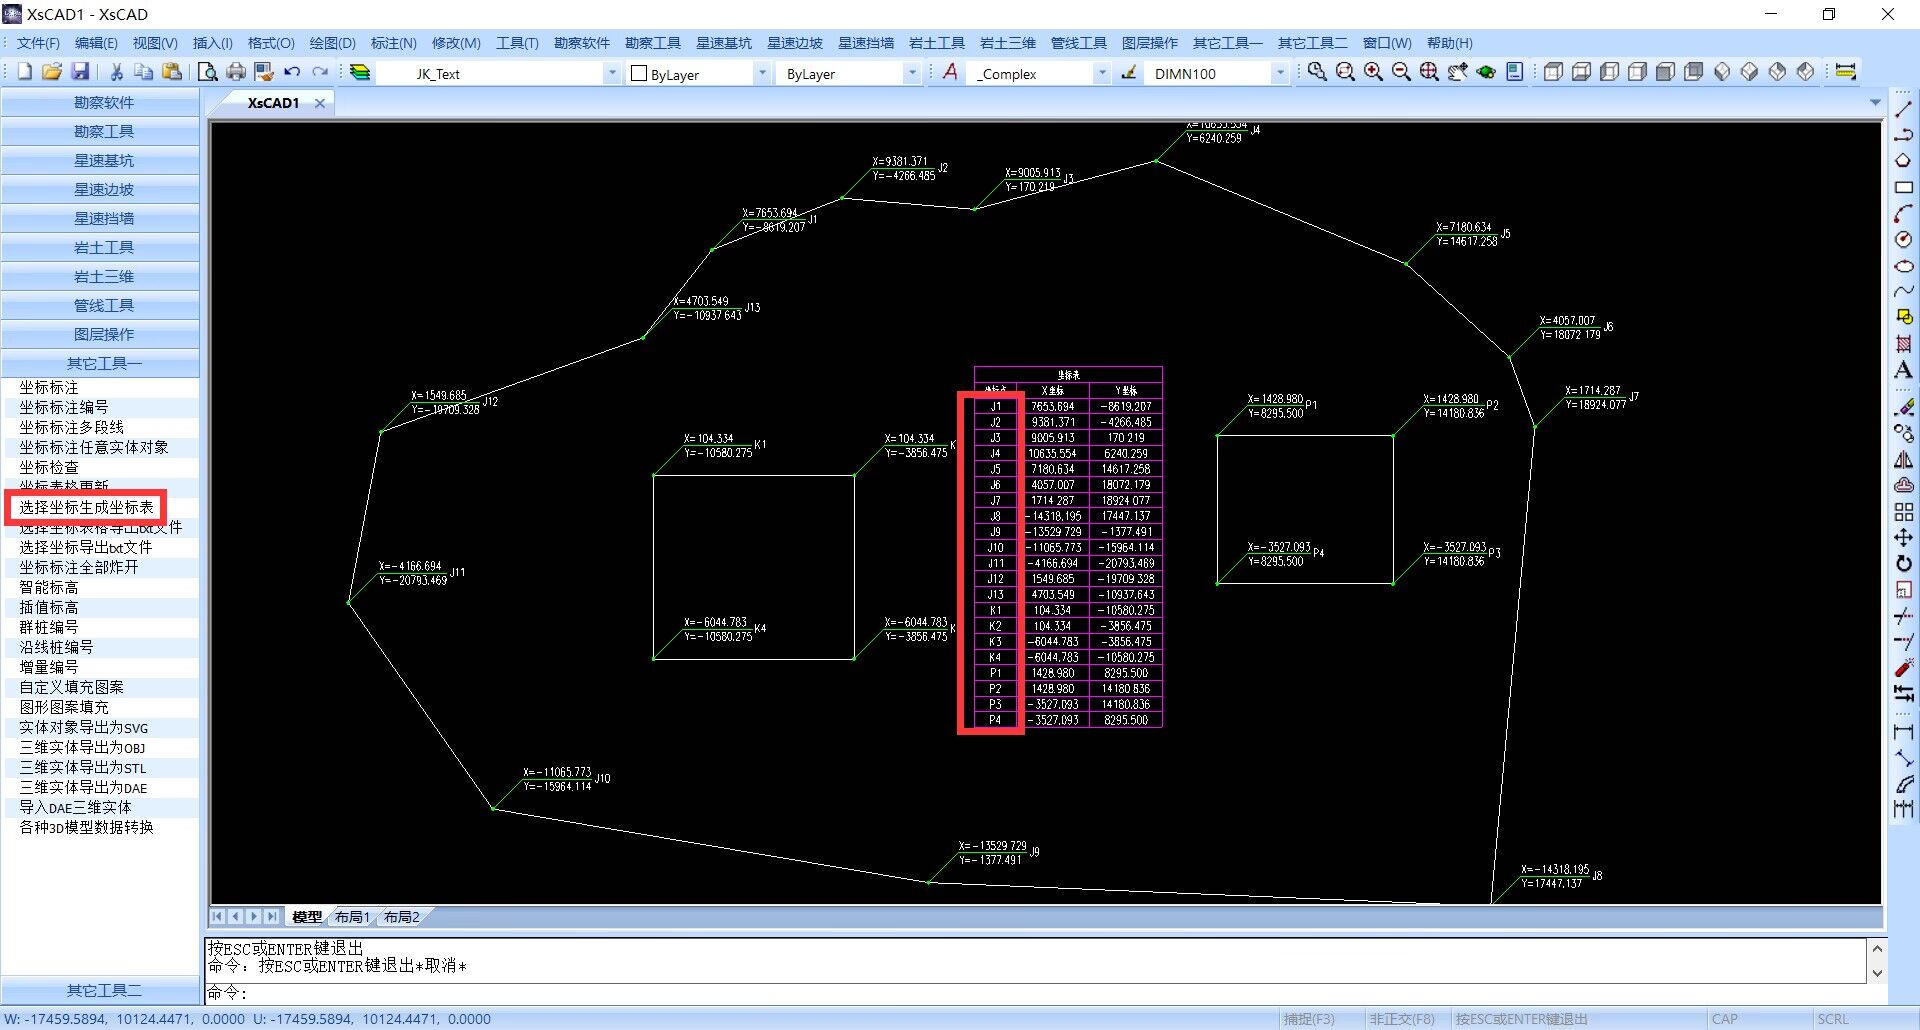Open the 帮助(H) menu
Screen dimensions: 1920x1030
[x=1449, y=43]
